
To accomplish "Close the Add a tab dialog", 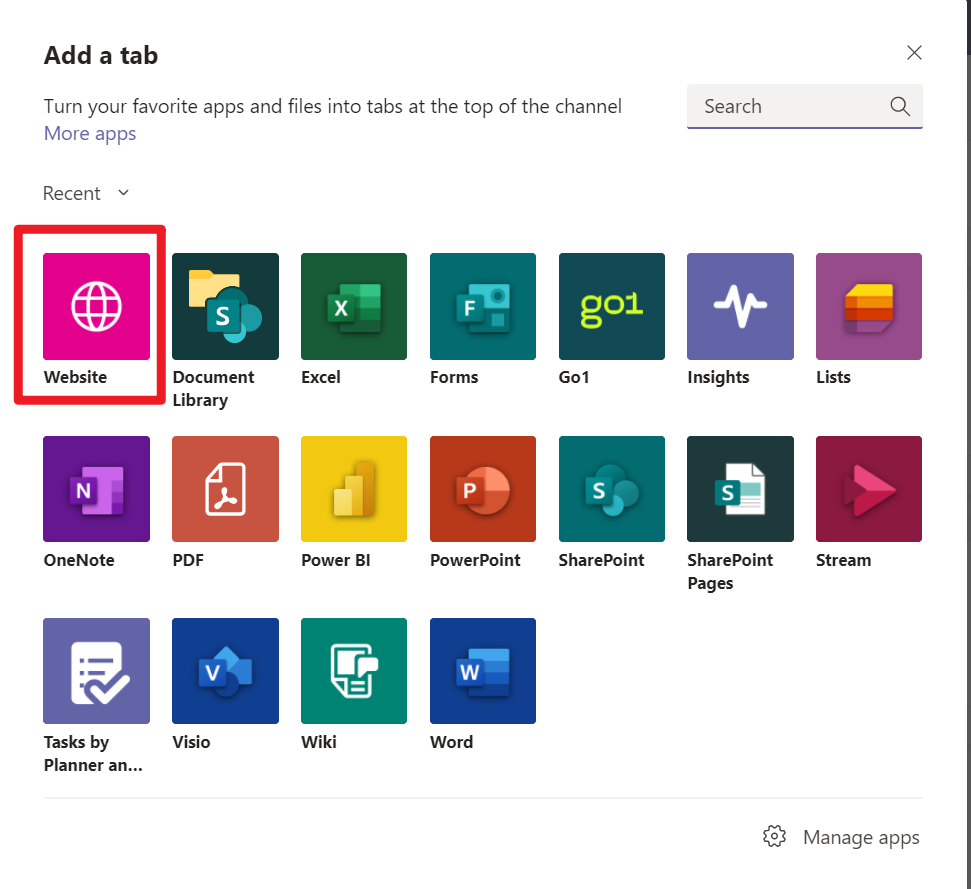I will [x=914, y=53].
